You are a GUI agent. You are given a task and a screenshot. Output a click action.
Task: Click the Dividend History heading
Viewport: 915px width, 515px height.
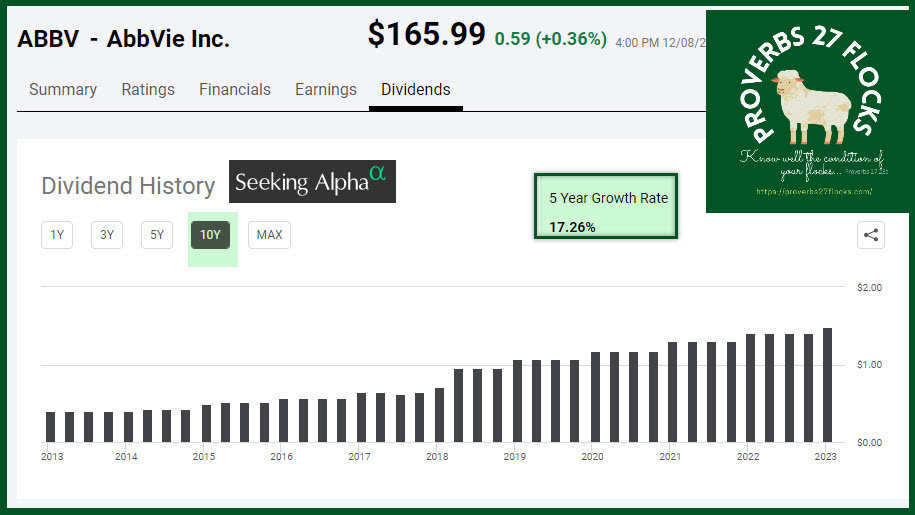coord(128,186)
